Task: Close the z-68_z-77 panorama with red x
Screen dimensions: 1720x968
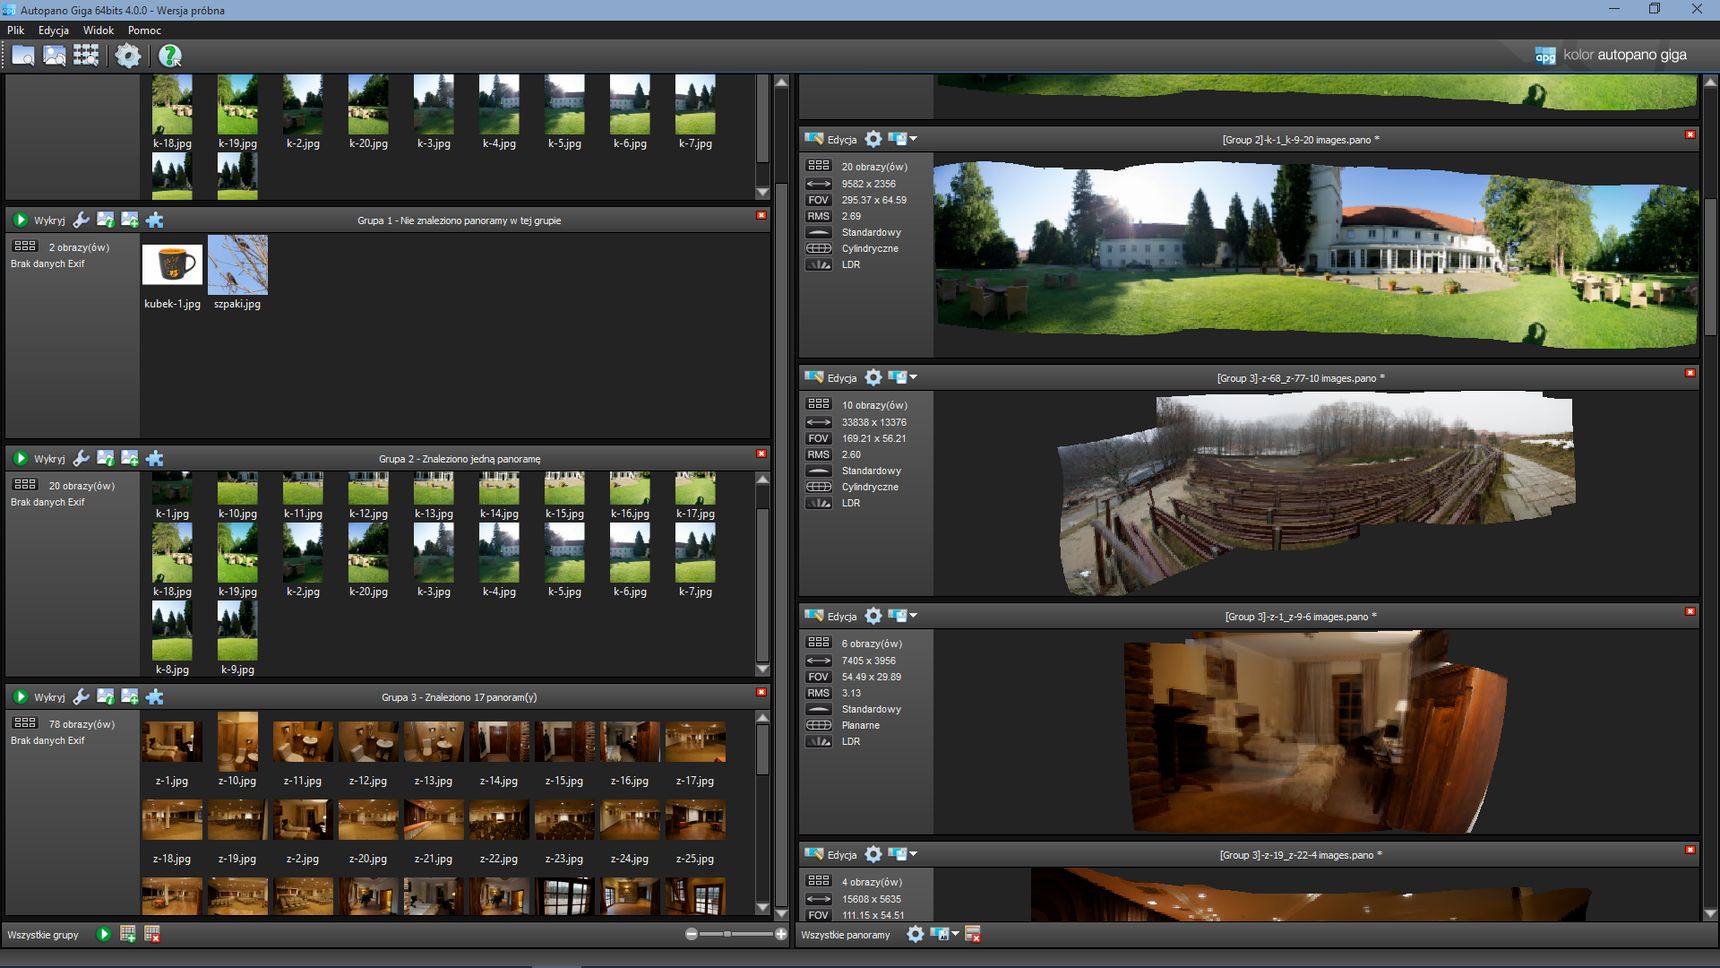Action: click(x=1690, y=373)
